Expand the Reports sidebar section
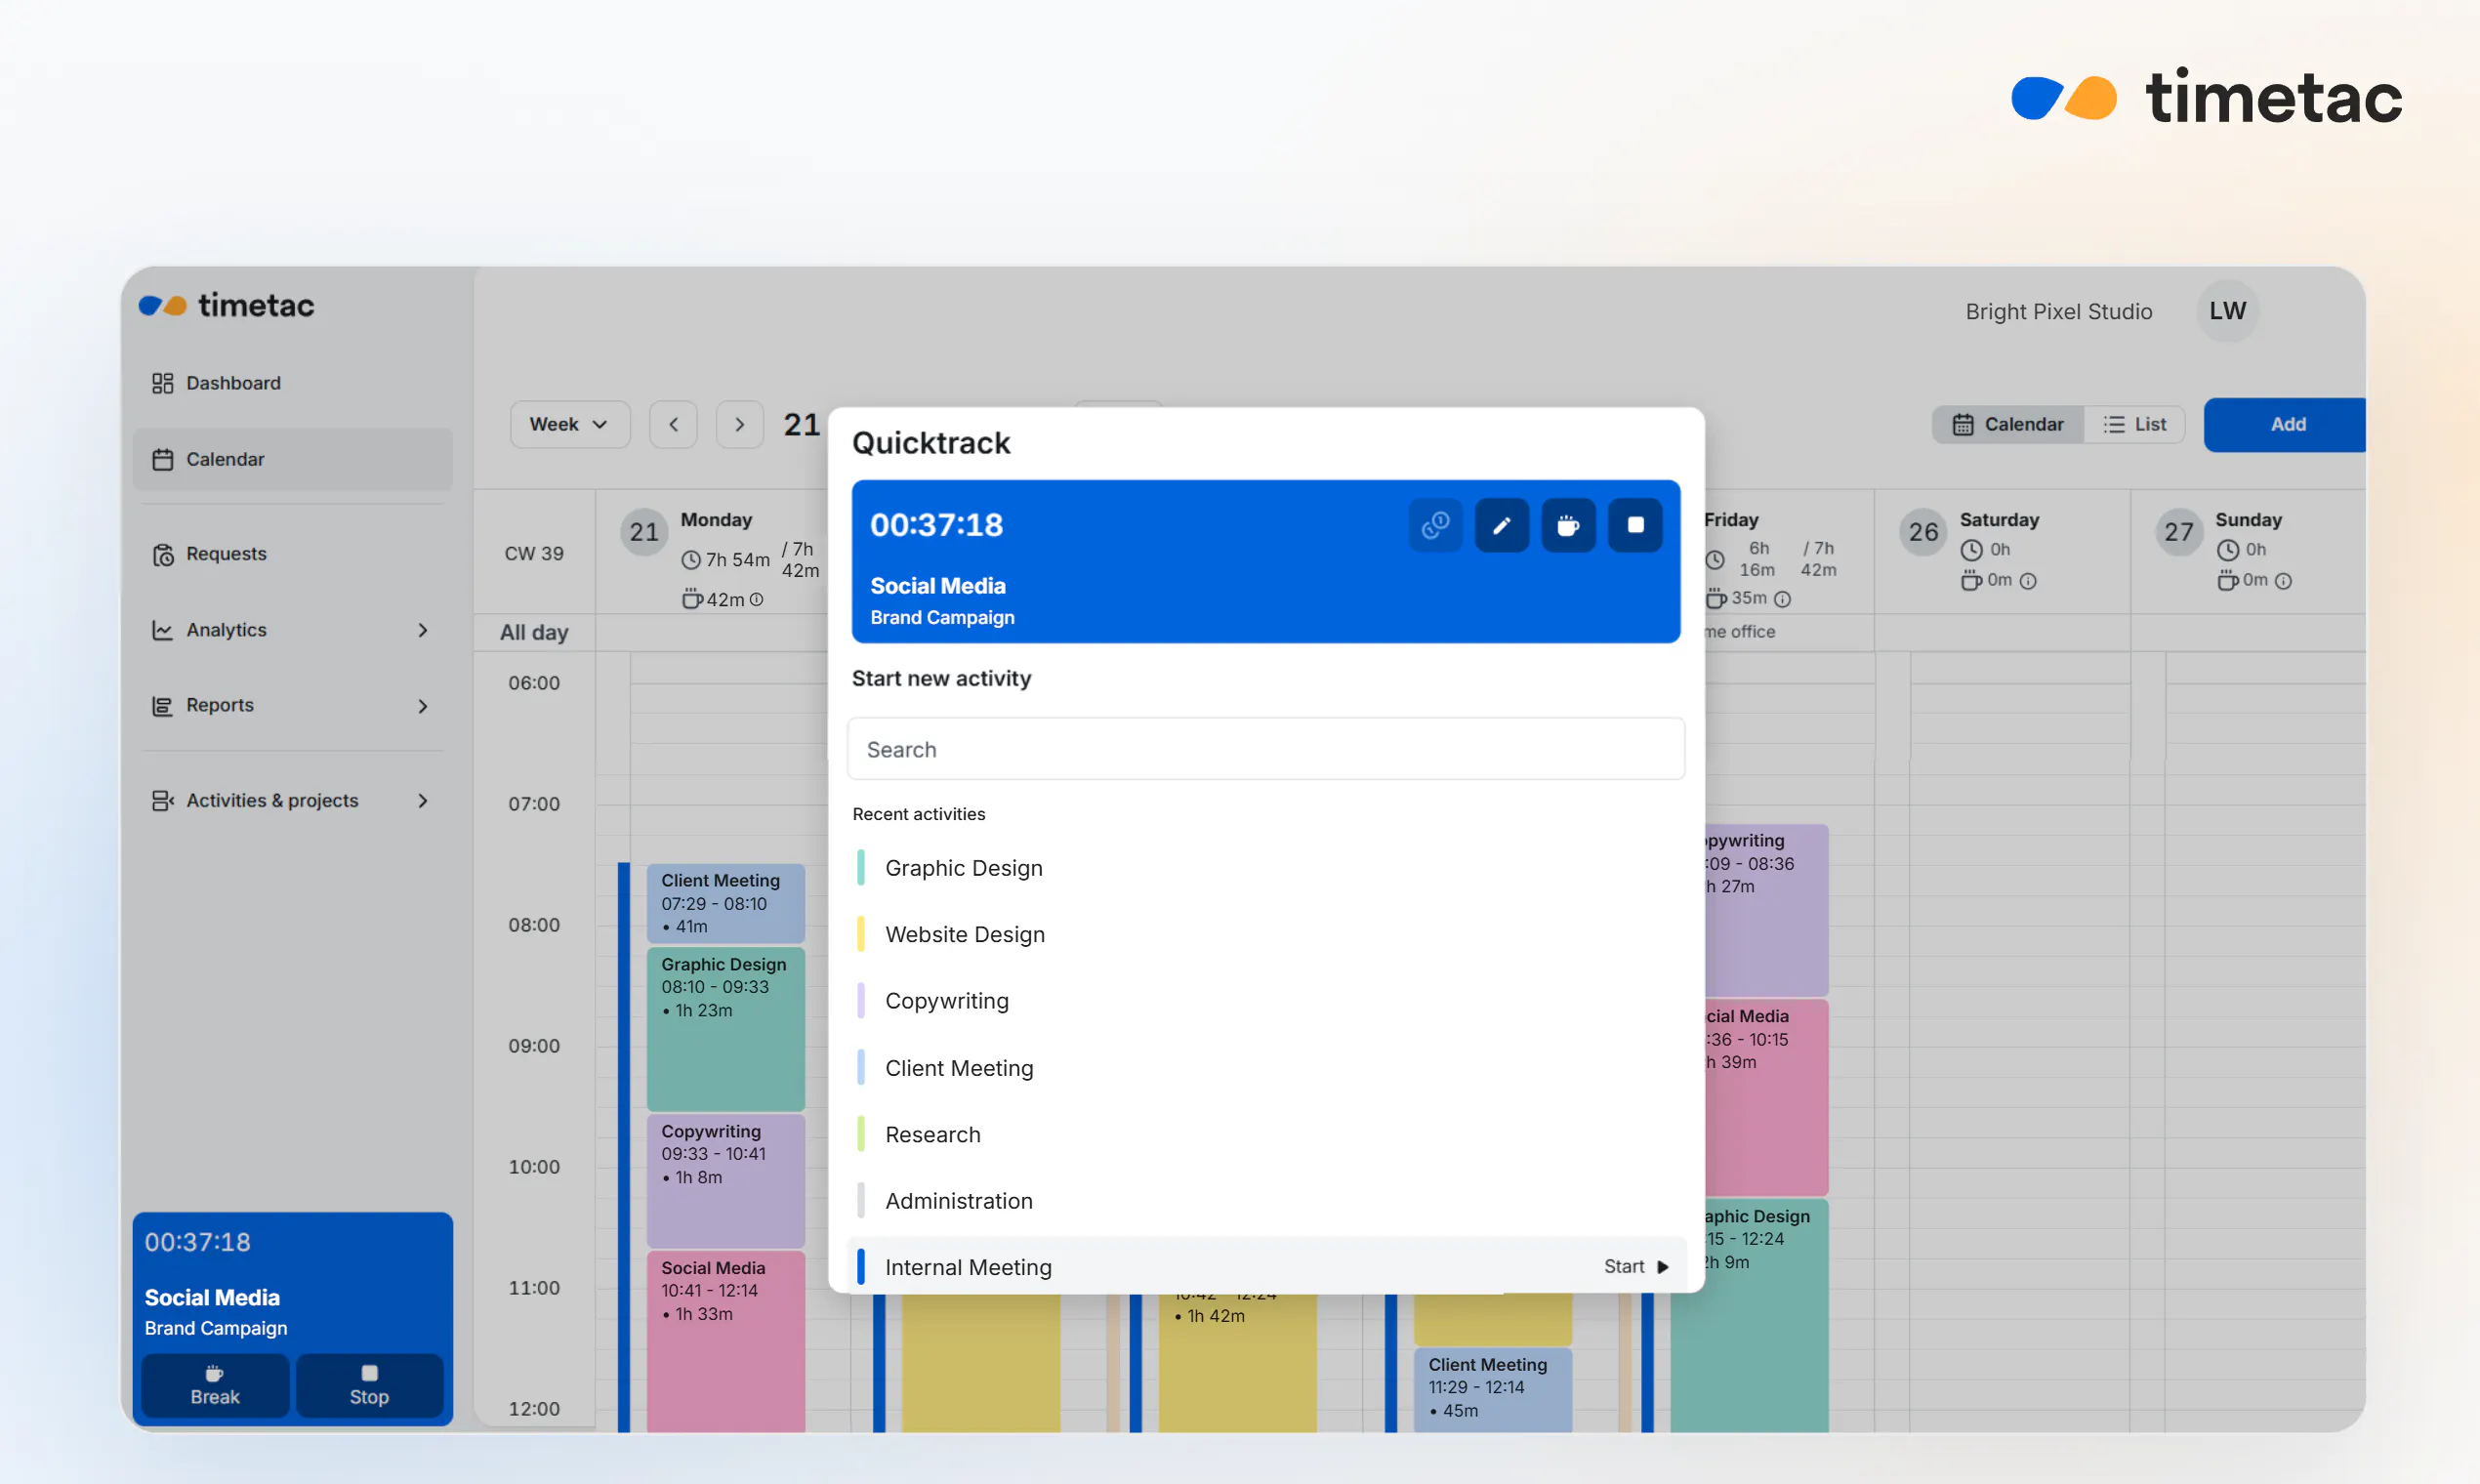Screen dimensions: 2480x1484 pos(292,706)
